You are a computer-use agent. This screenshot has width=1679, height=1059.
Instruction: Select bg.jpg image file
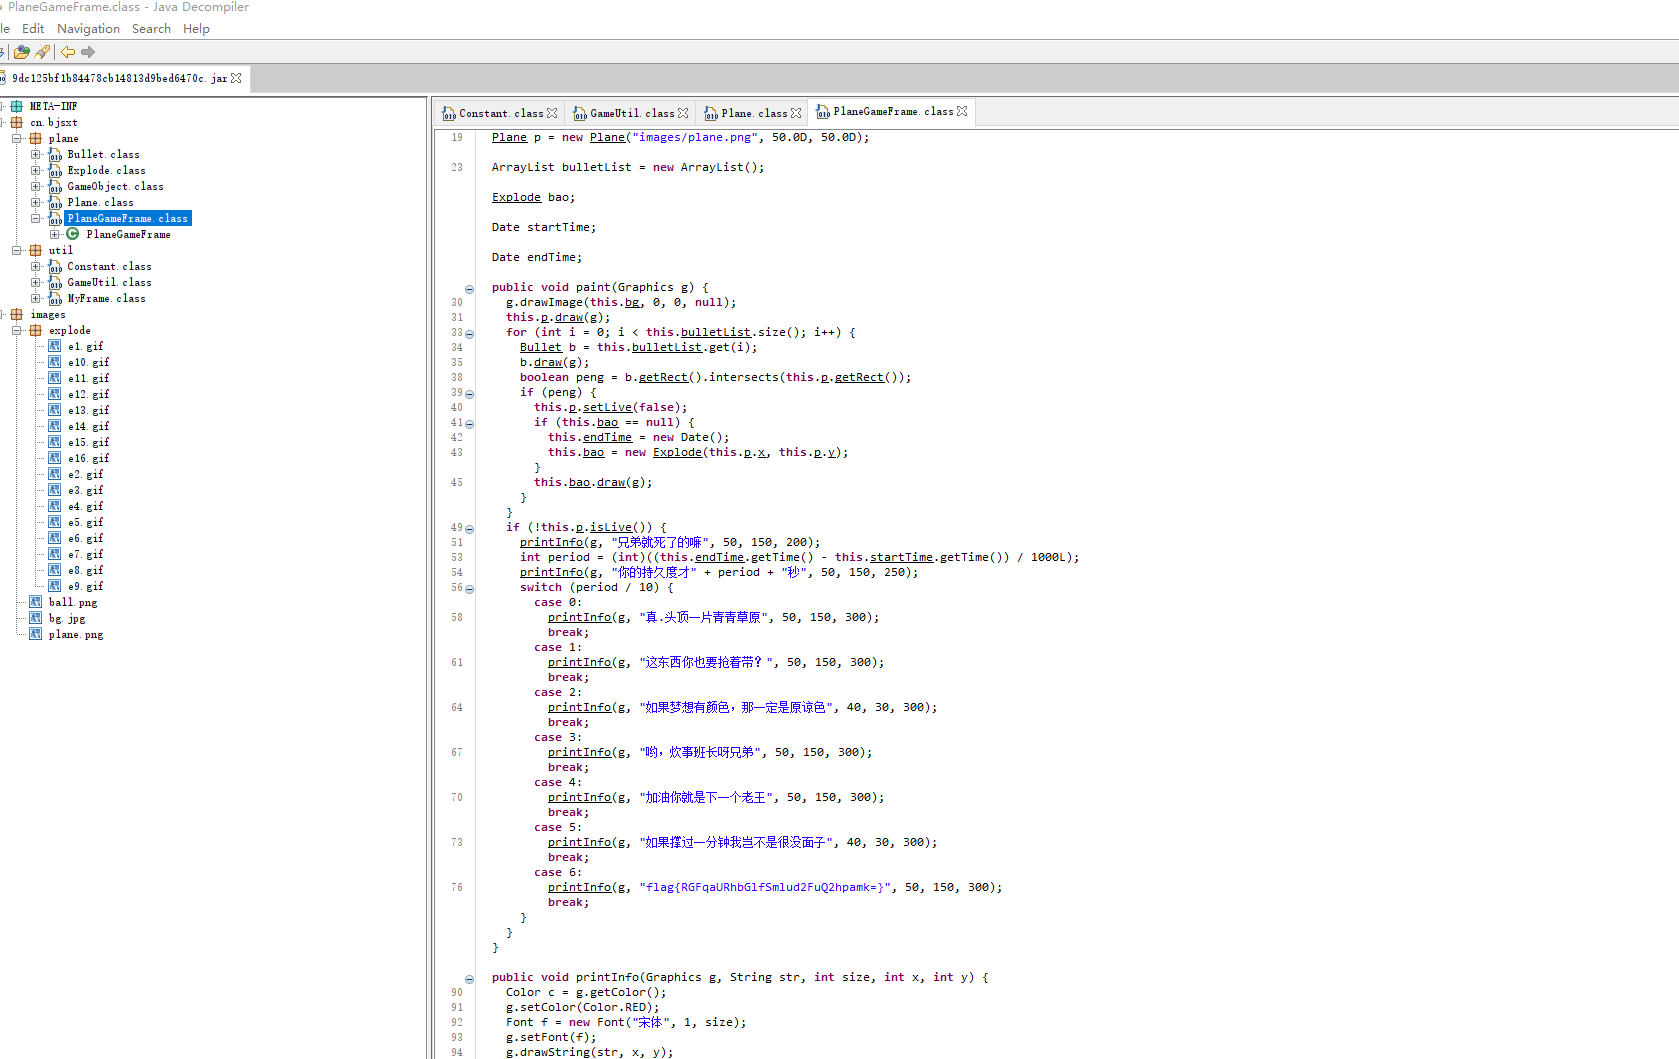[66, 619]
